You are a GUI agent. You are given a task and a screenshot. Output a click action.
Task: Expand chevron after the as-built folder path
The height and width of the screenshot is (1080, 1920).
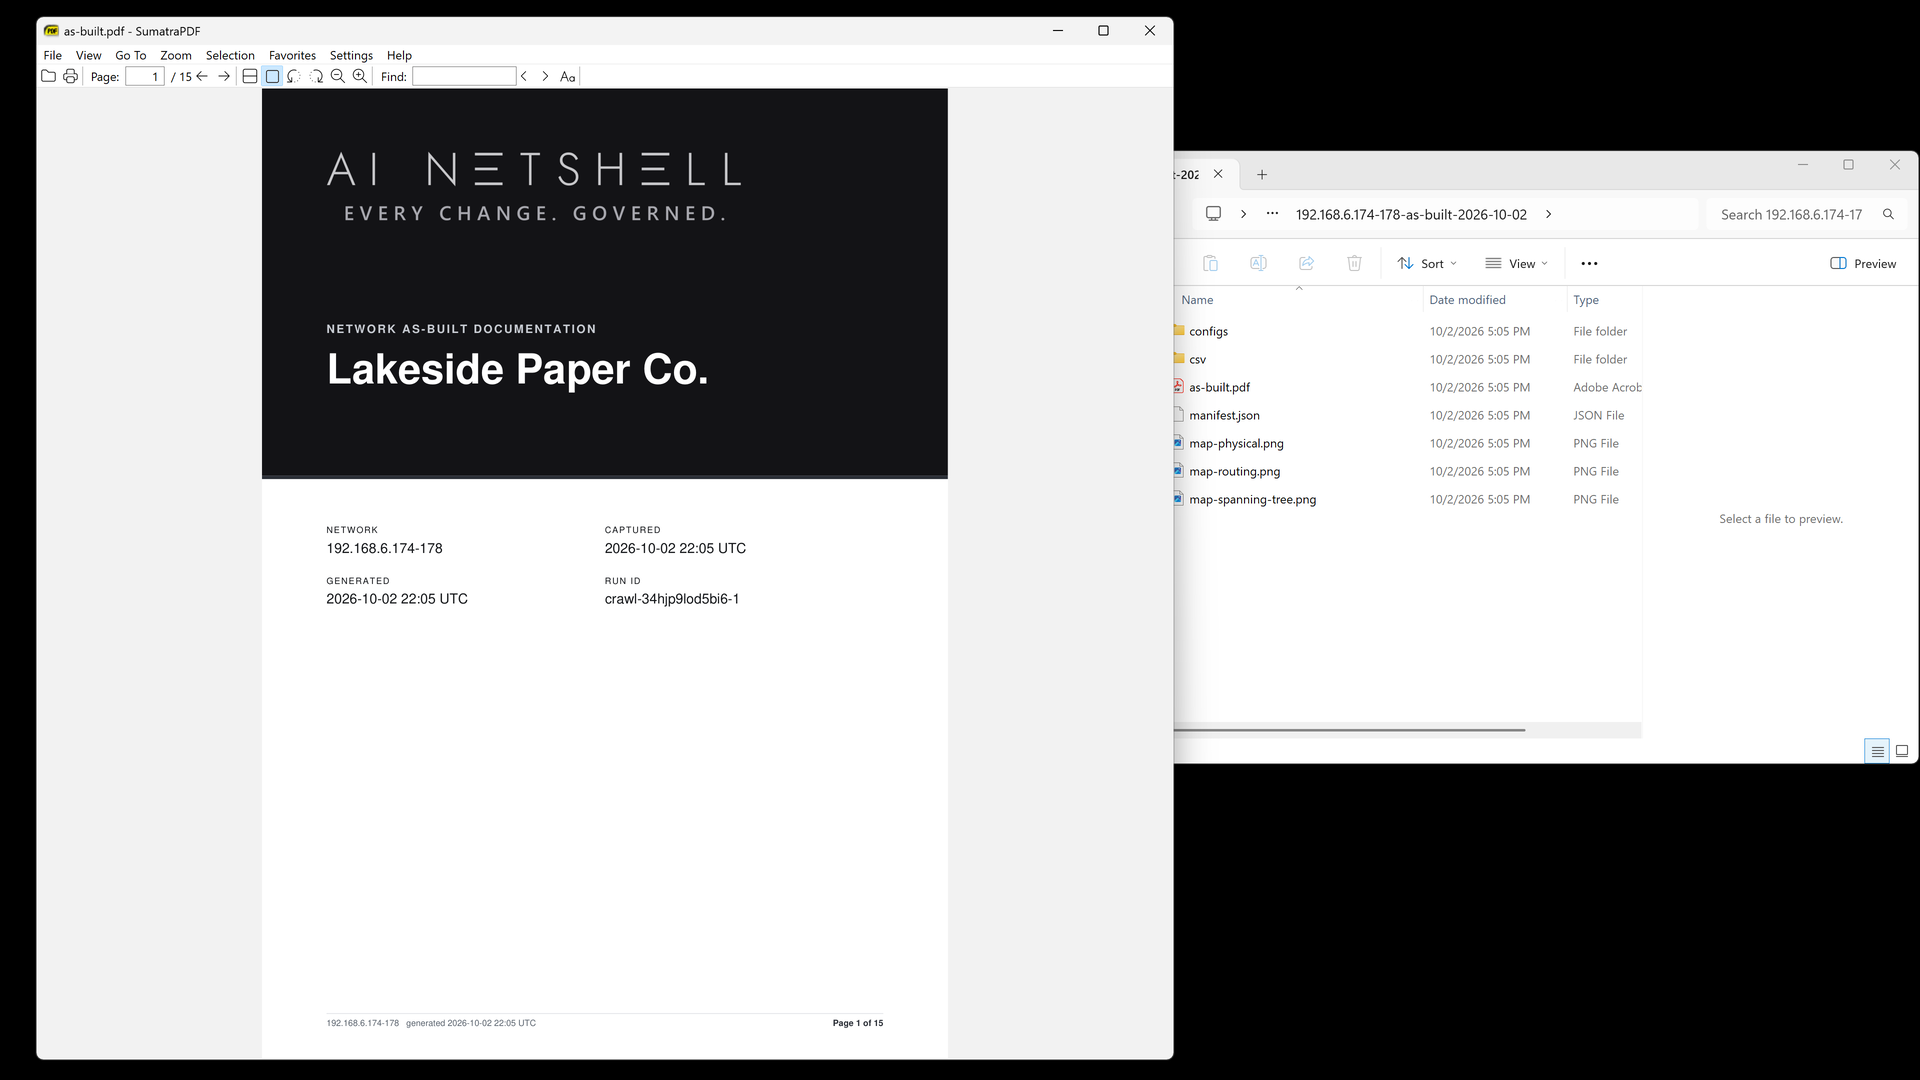[x=1548, y=214]
